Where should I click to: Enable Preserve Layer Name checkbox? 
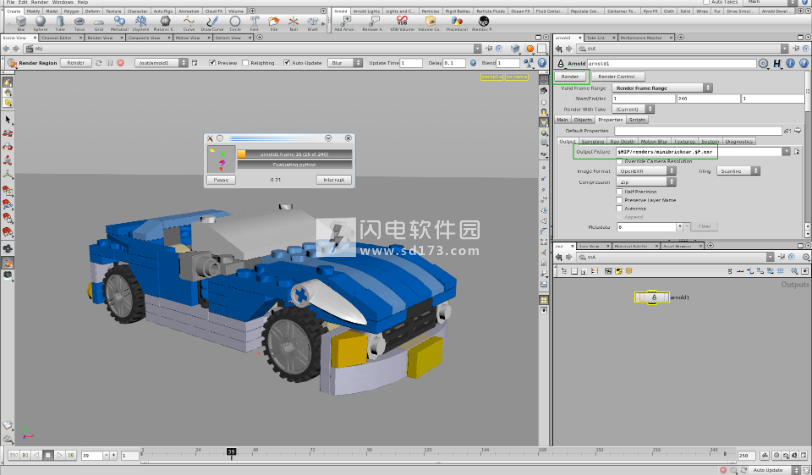point(619,200)
